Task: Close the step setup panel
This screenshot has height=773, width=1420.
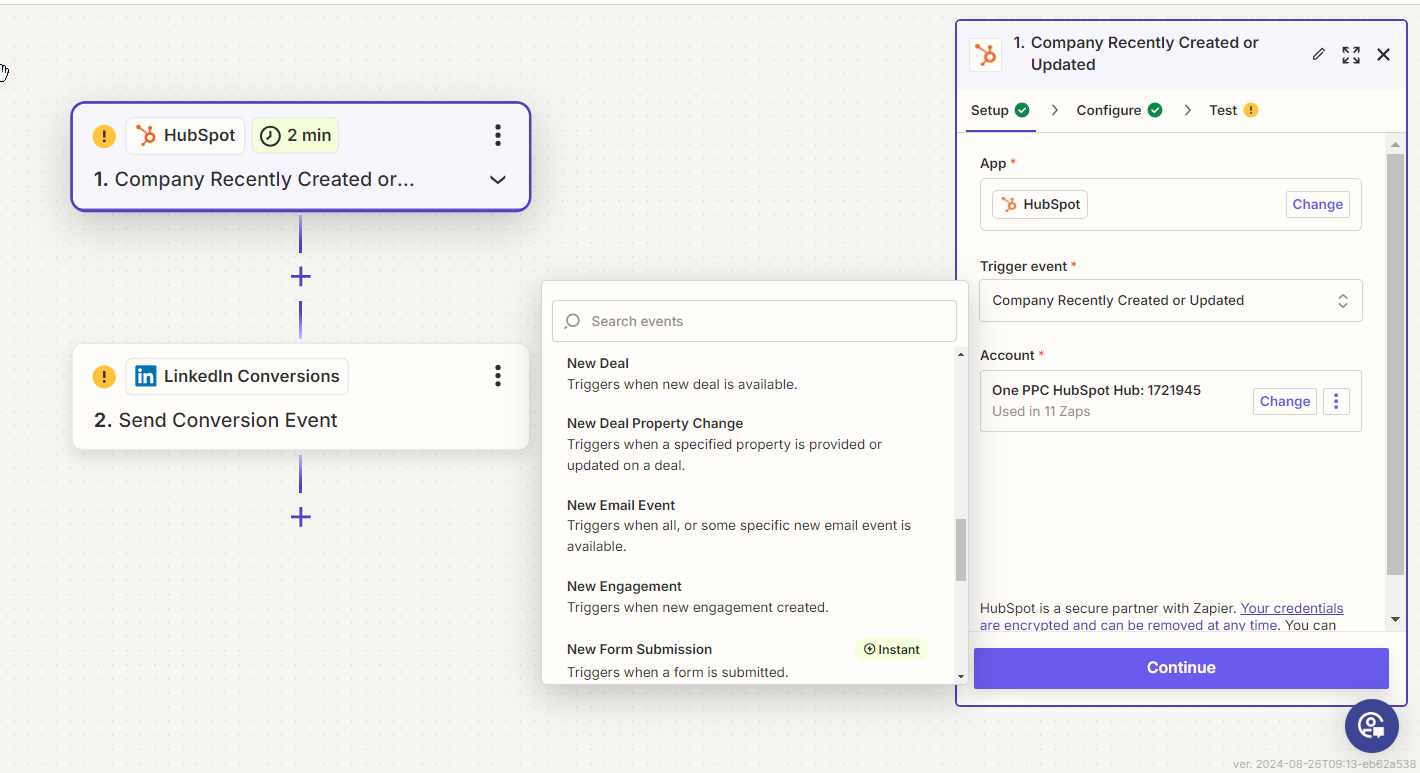Action: 1384,55
